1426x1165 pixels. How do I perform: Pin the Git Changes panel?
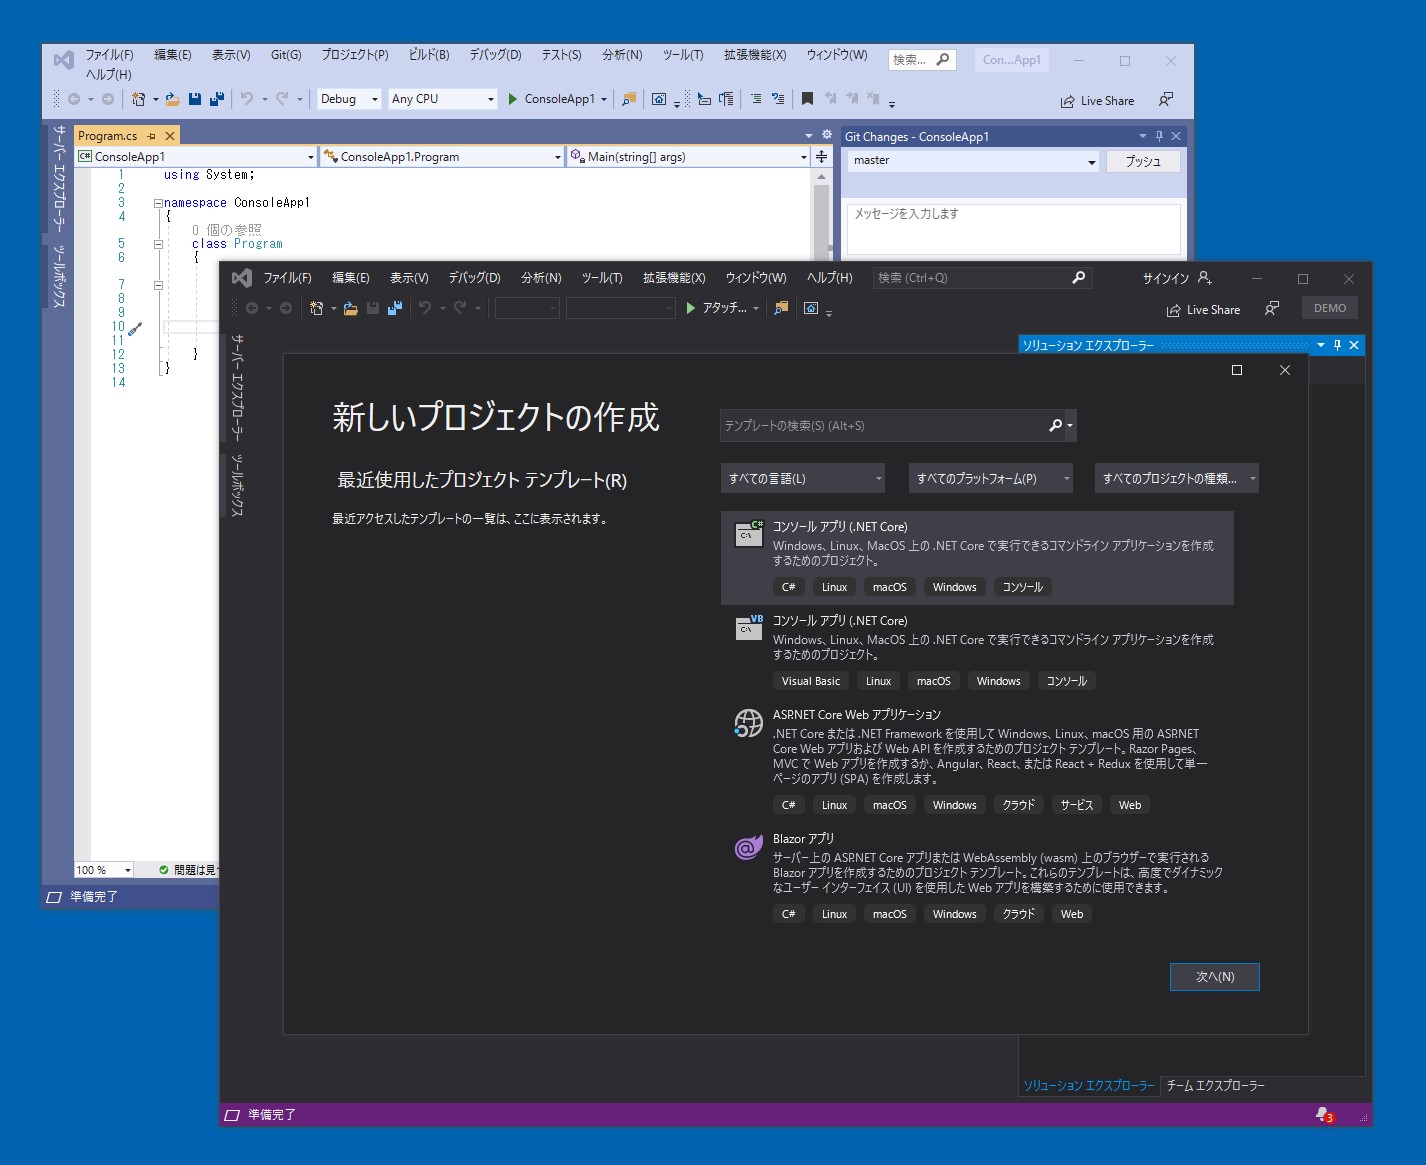click(x=1158, y=136)
